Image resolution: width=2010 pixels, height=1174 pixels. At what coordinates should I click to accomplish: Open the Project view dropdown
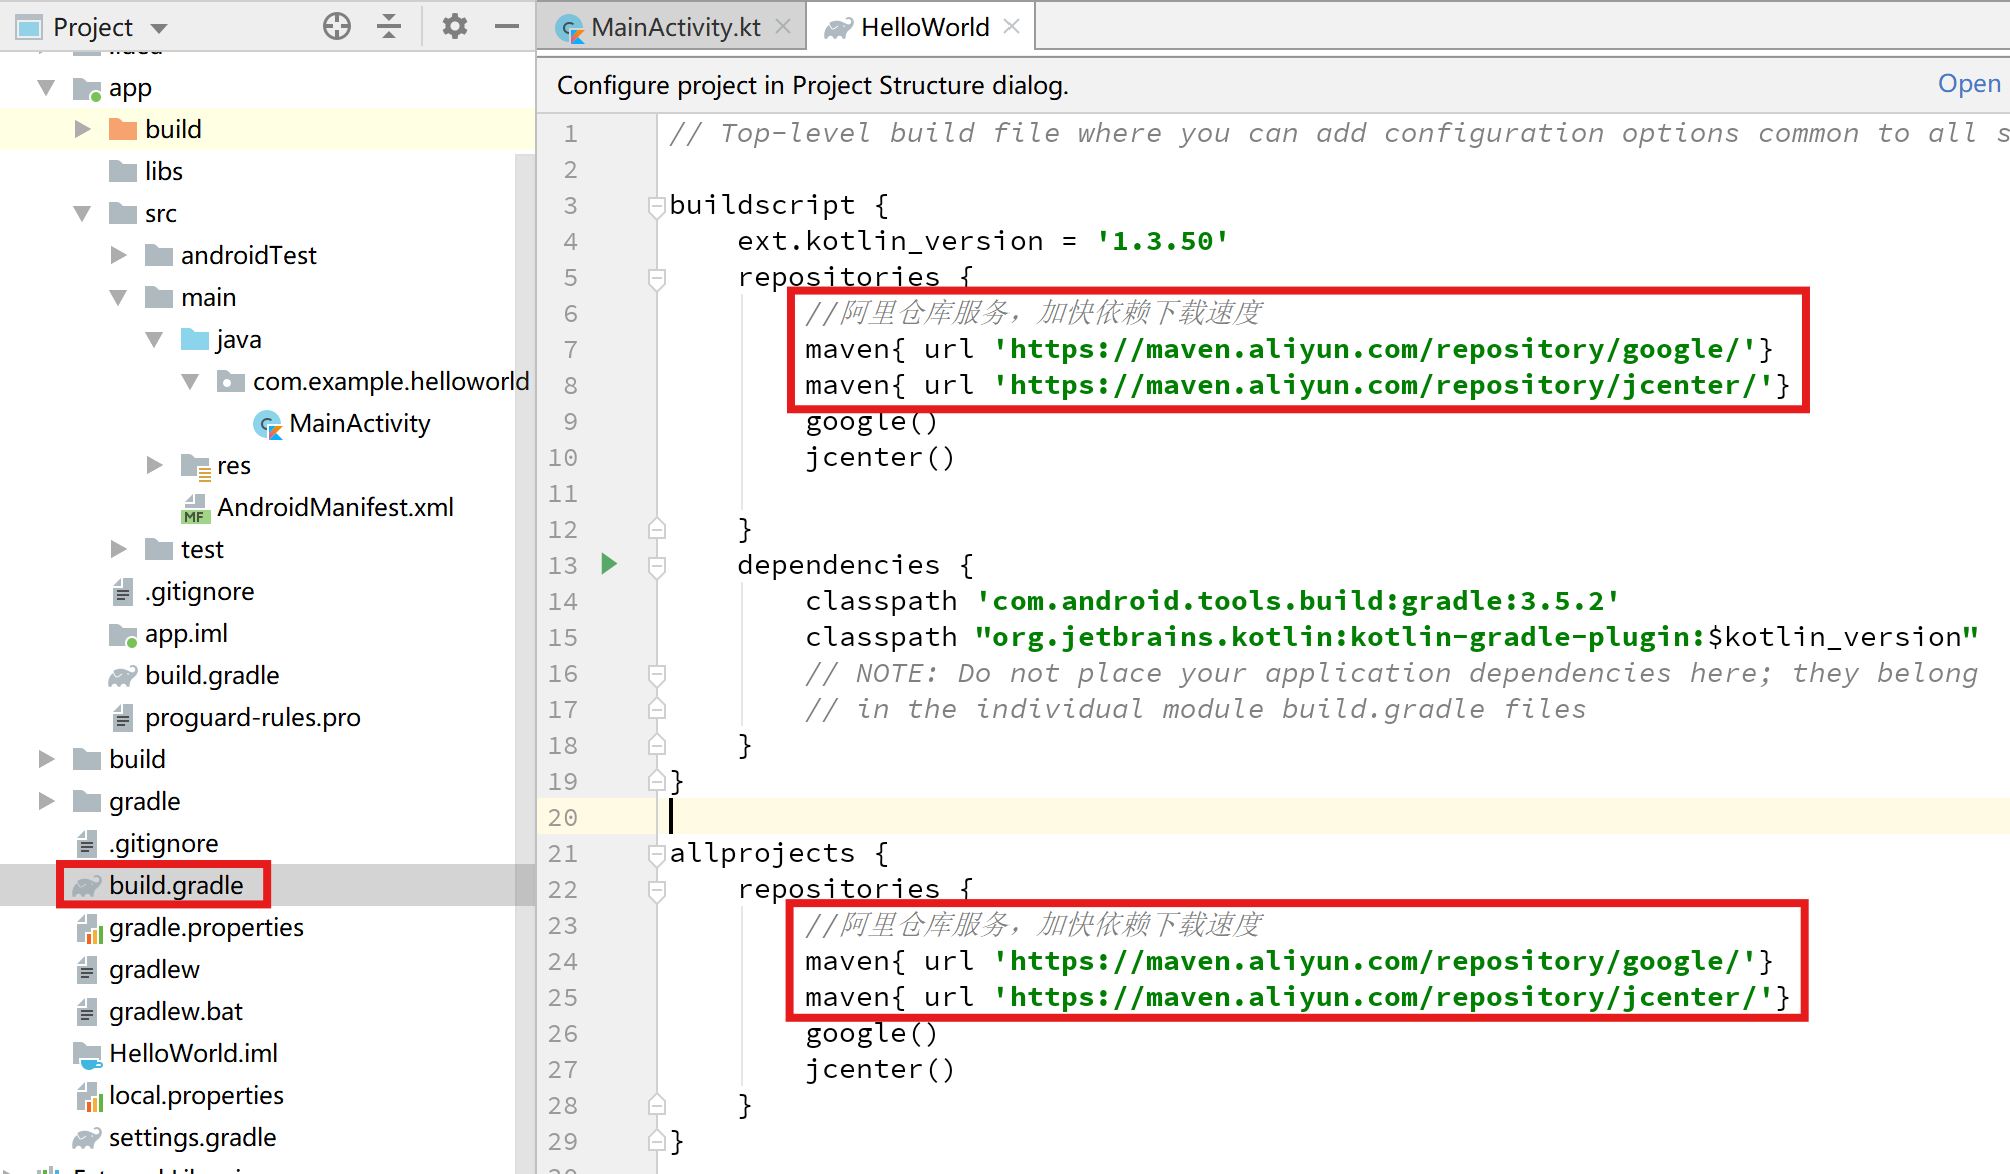159,28
